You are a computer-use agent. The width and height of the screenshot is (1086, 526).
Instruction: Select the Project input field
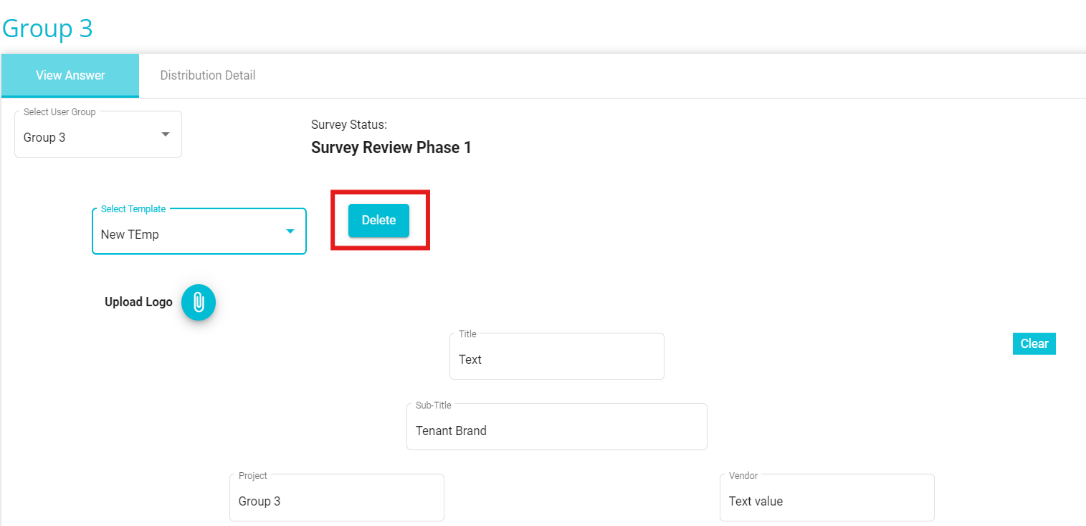tap(337, 498)
